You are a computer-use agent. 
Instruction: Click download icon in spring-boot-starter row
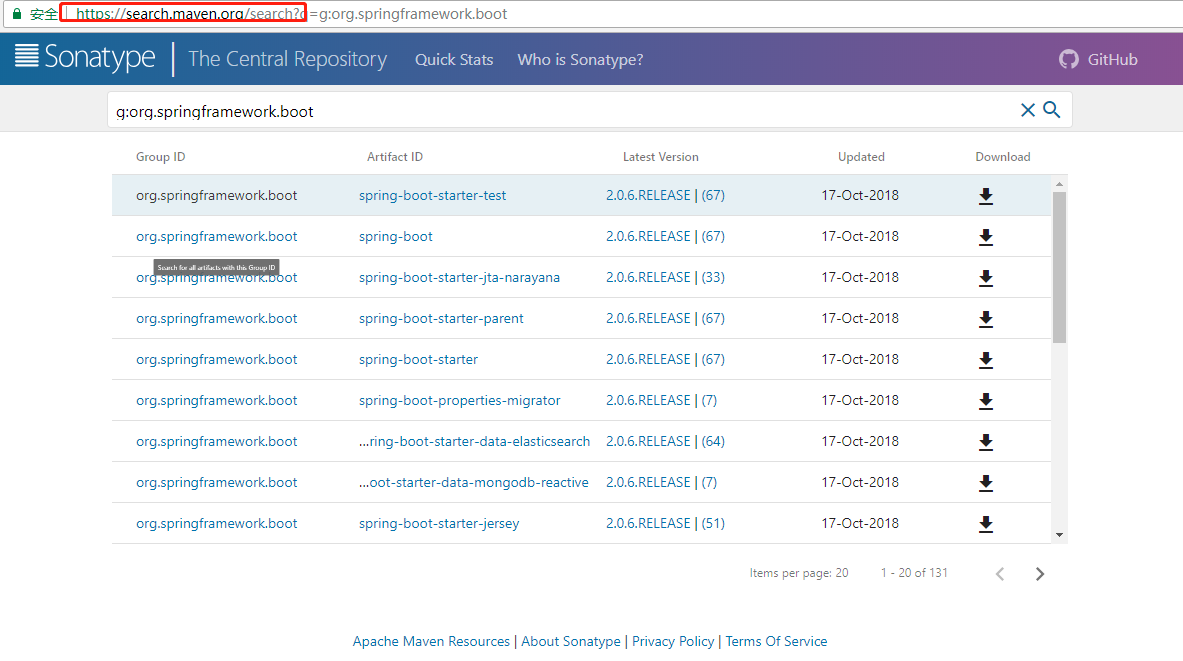(985, 360)
